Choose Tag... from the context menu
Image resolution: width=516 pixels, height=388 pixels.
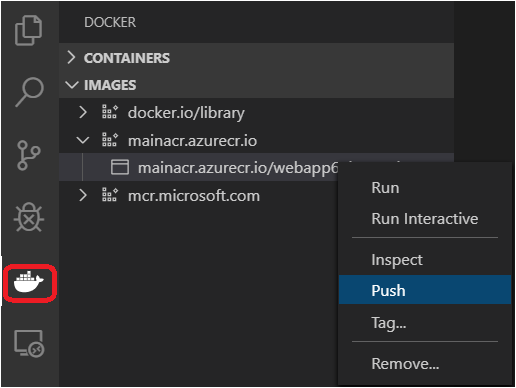[425, 322]
